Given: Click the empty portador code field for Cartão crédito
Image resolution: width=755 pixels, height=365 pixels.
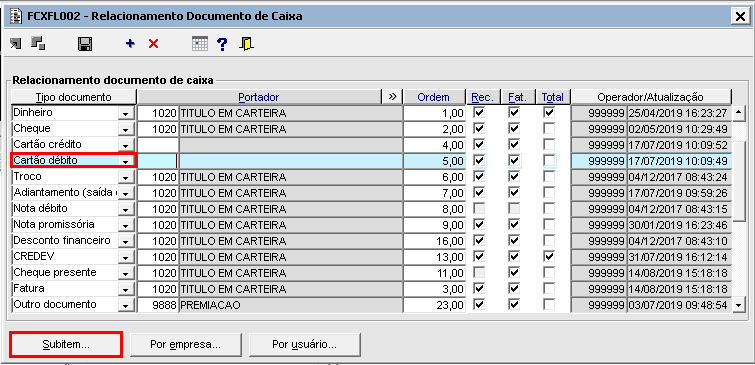Looking at the screenshot, I should [x=158, y=144].
